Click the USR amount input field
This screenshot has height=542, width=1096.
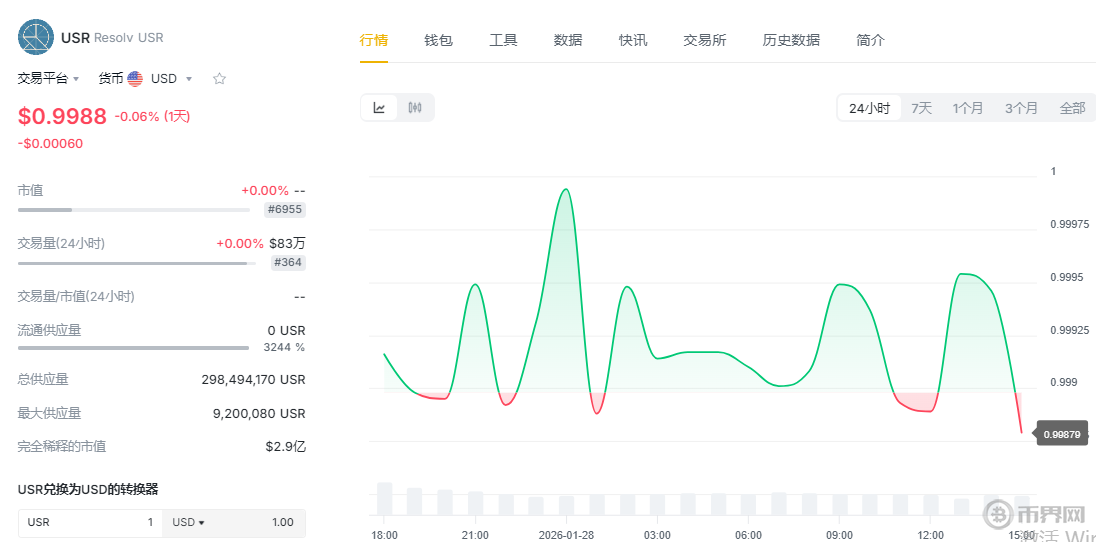click(90, 522)
